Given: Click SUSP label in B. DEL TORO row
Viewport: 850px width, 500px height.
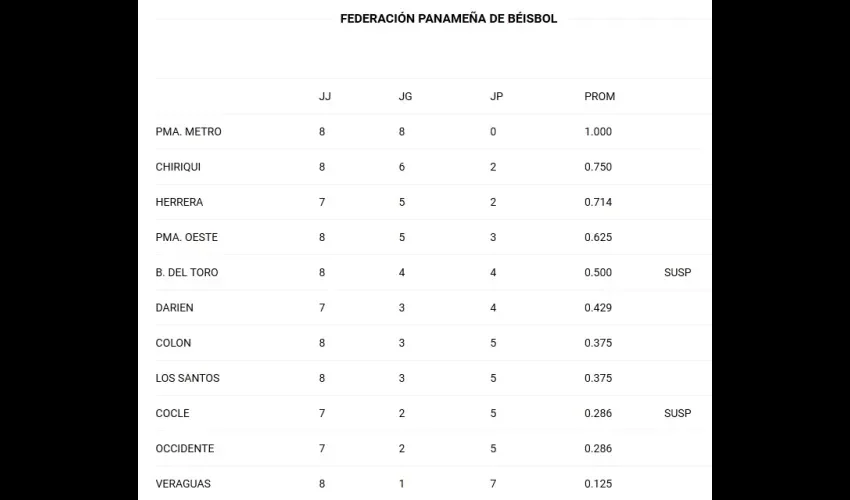Looking at the screenshot, I should (678, 273).
